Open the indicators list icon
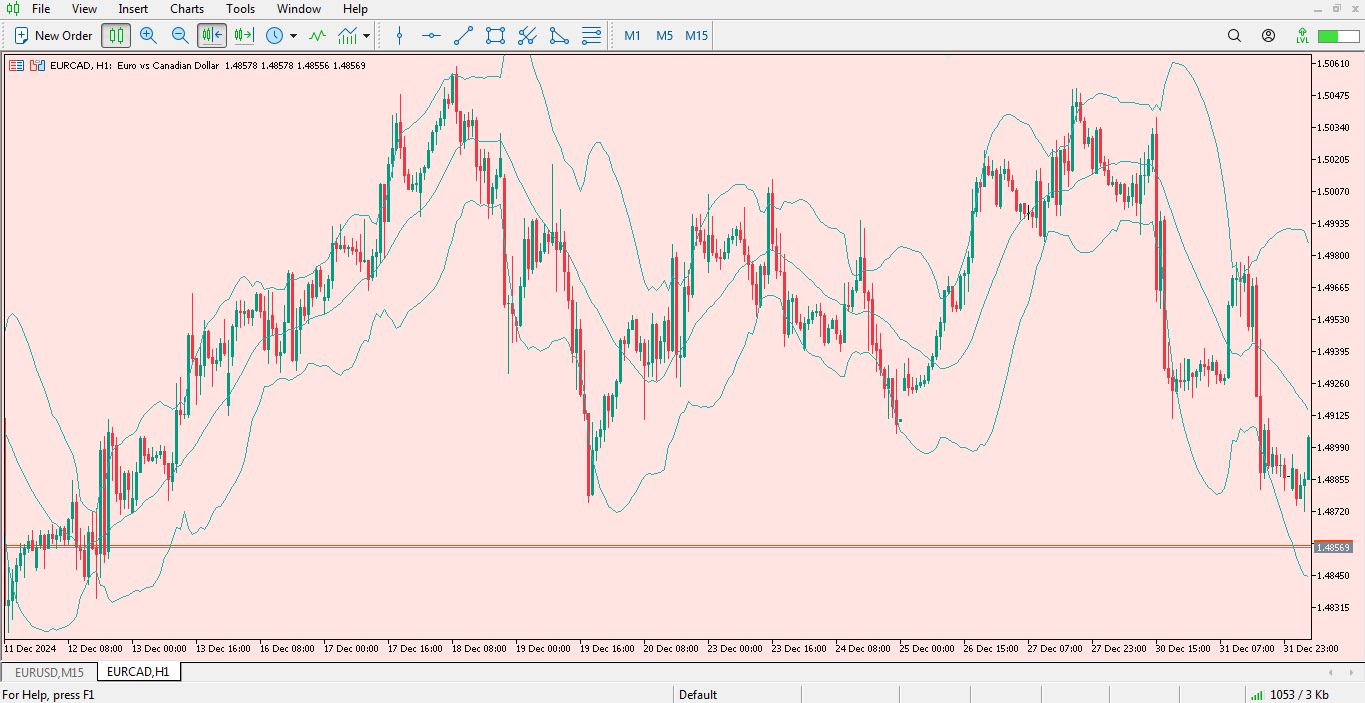Image resolution: width=1365 pixels, height=703 pixels. [x=317, y=36]
